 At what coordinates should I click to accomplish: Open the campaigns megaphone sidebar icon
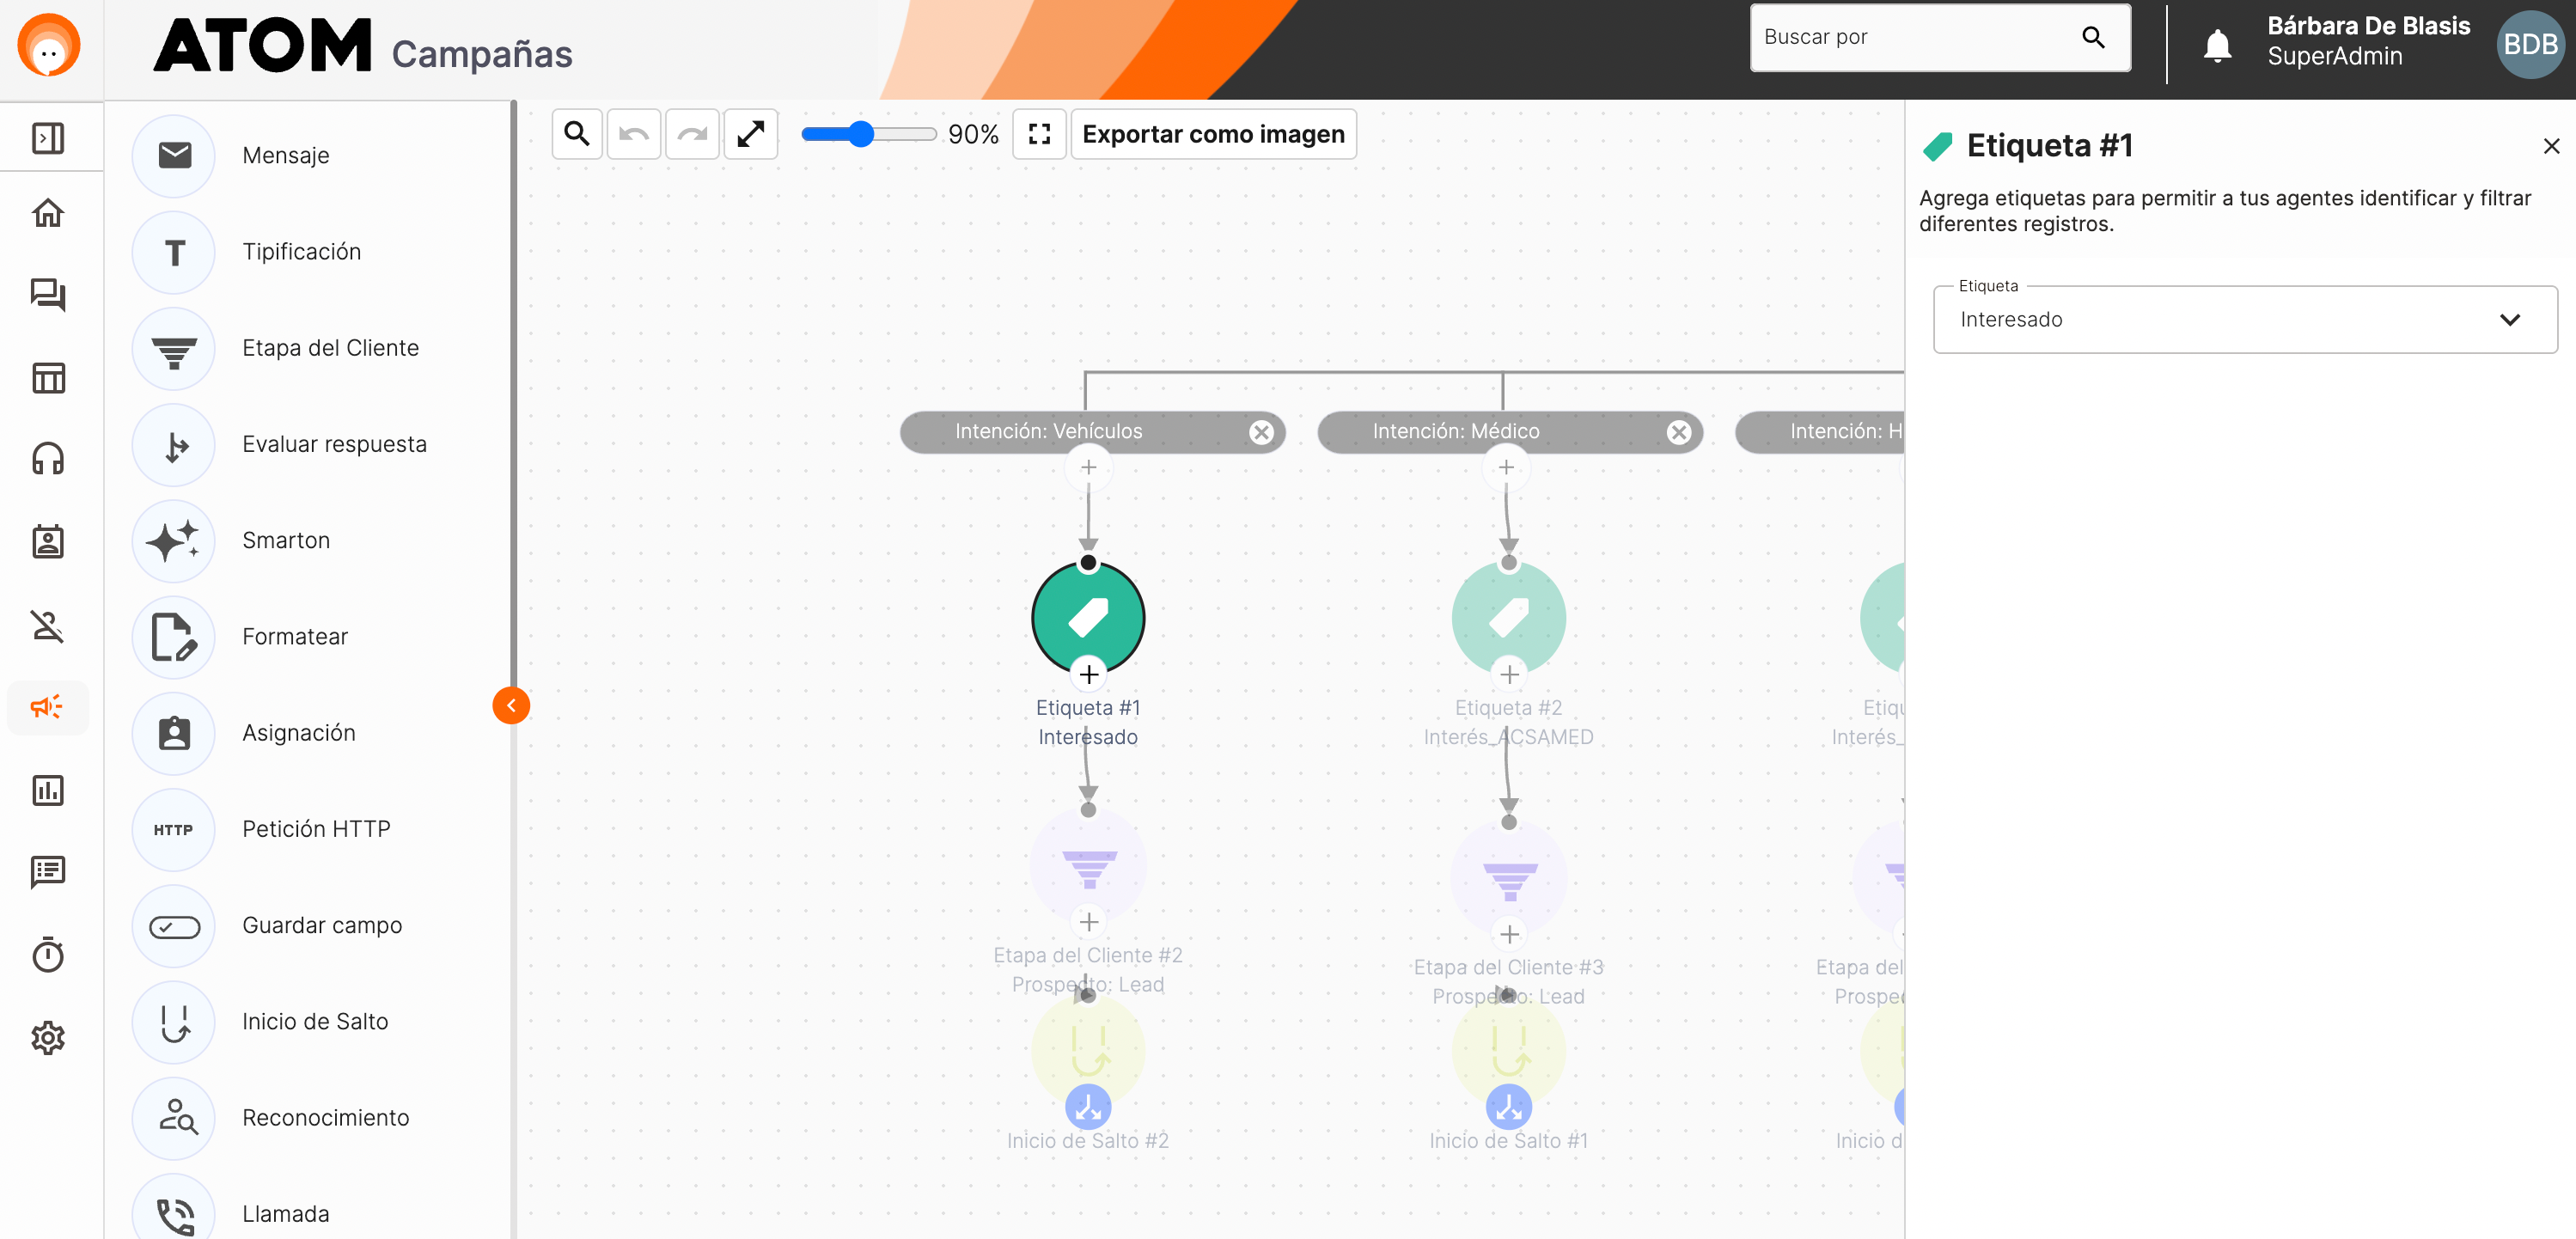pos(47,707)
